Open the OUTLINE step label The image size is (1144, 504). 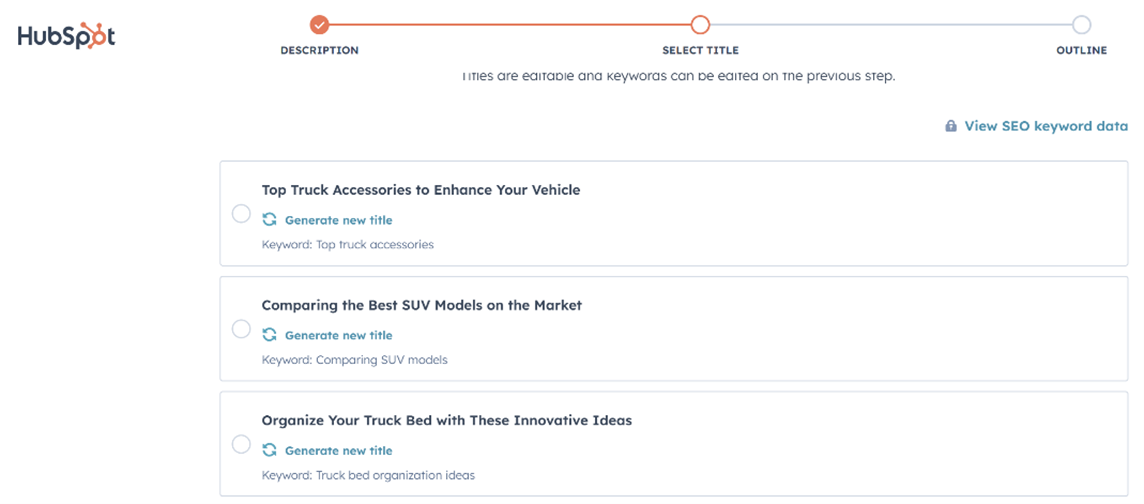tap(1081, 50)
